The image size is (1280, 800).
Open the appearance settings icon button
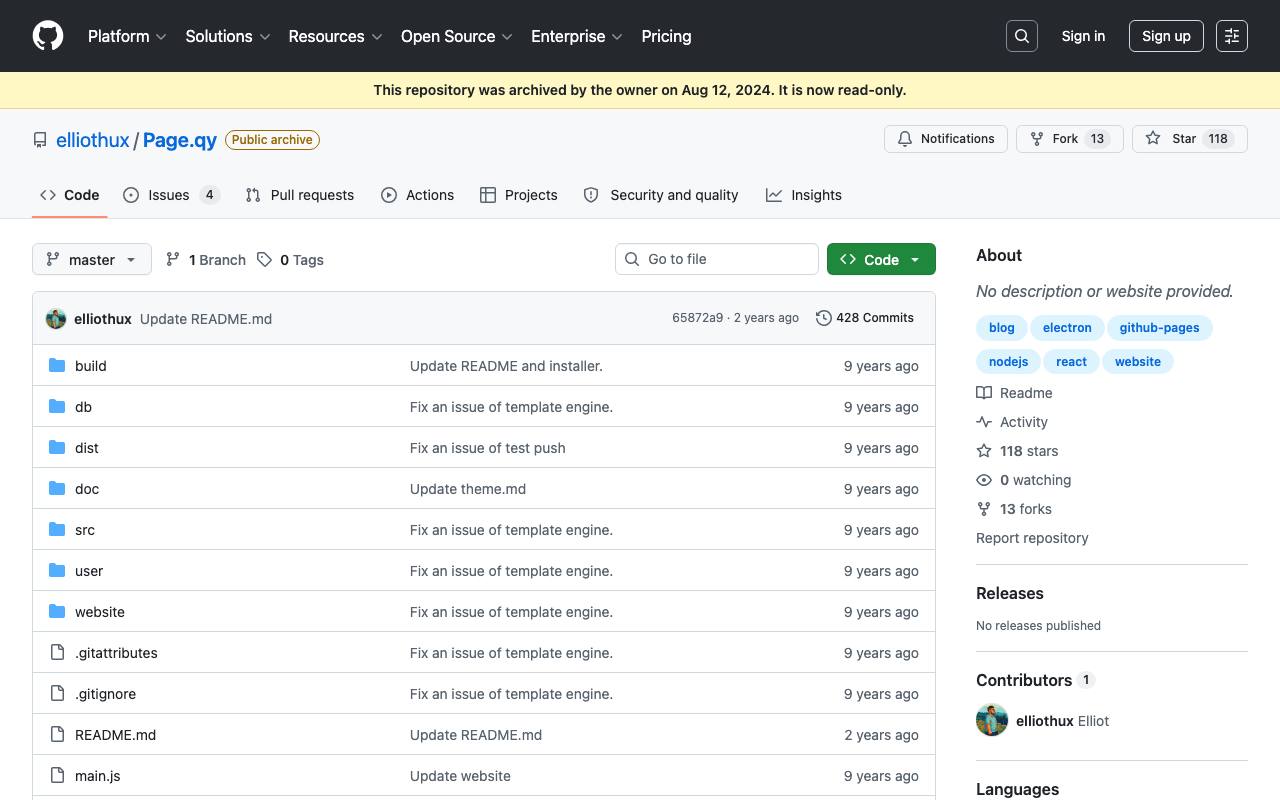coord(1232,36)
